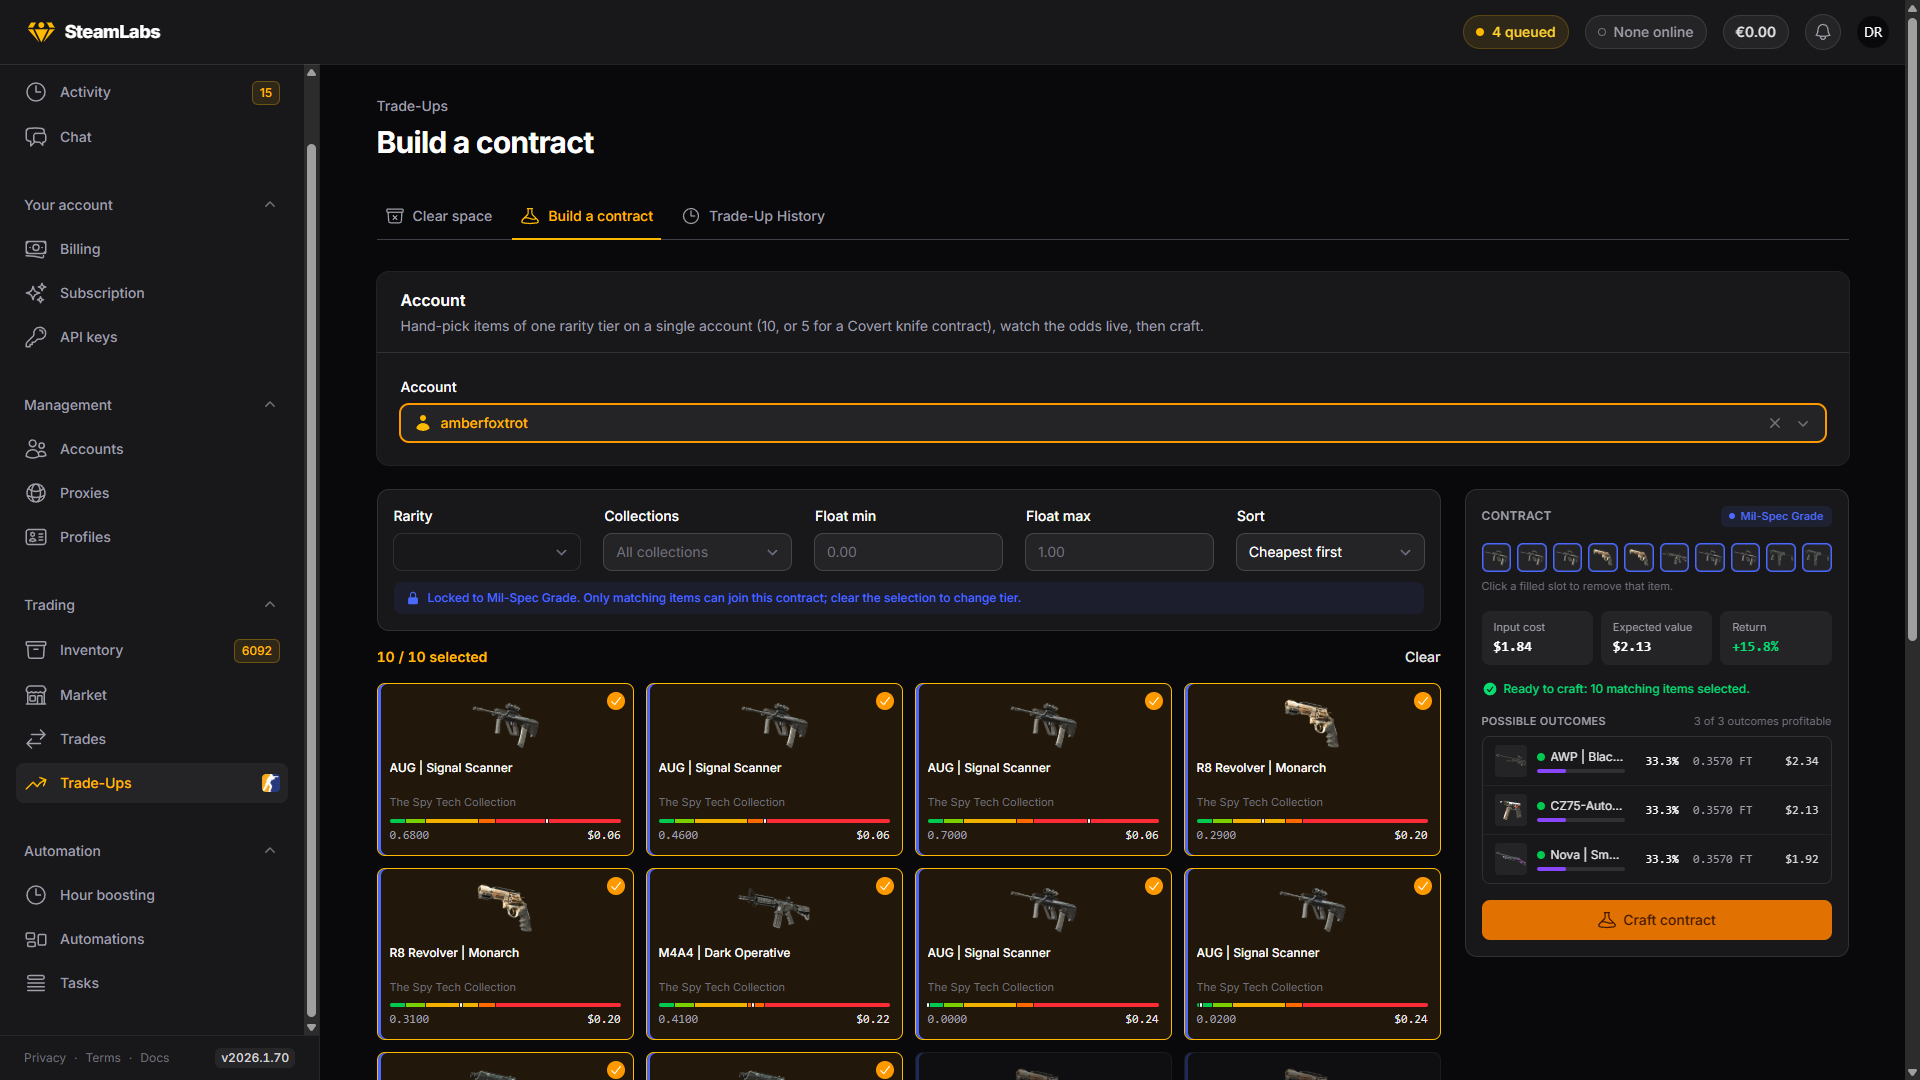Click the None online status pill

coord(1645,32)
